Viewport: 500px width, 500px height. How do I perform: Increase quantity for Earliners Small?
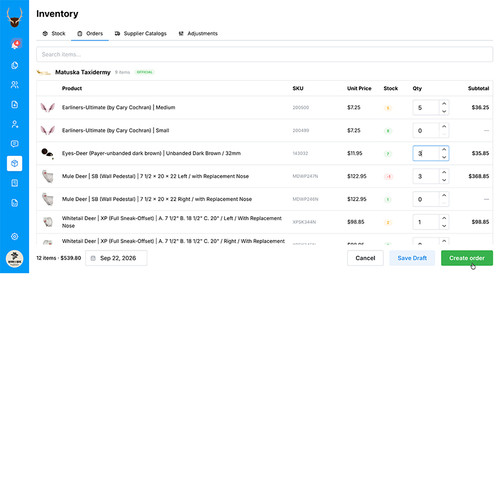coord(444,127)
